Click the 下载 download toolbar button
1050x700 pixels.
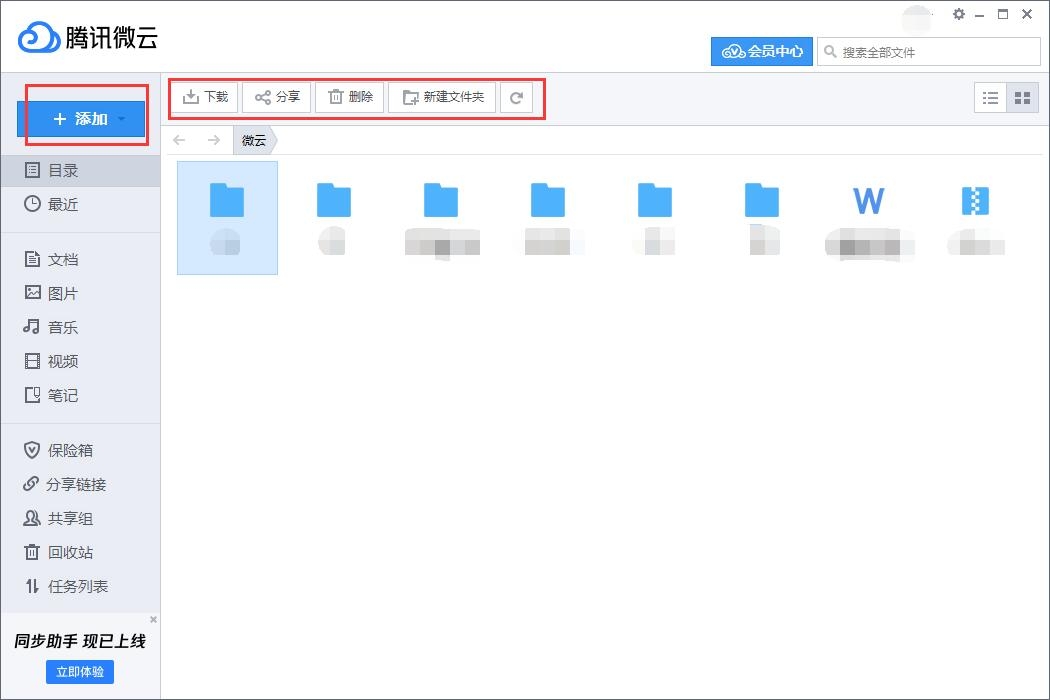206,97
